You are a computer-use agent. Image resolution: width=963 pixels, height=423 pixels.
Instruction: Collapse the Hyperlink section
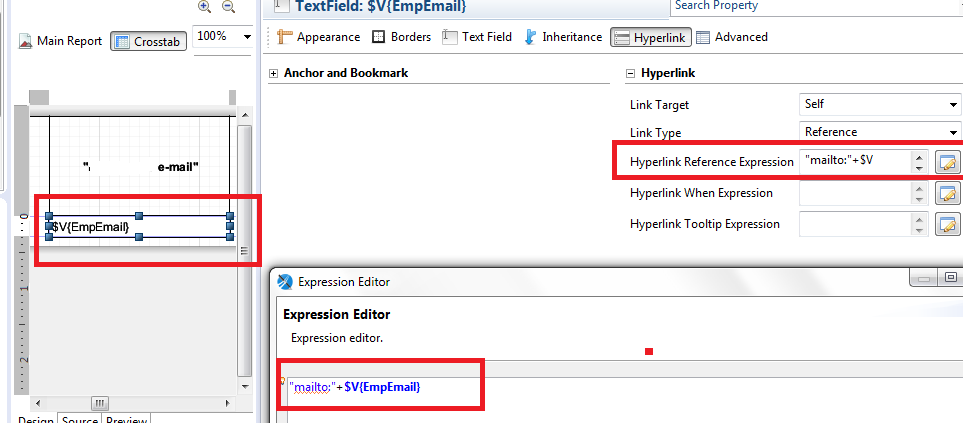[631, 73]
